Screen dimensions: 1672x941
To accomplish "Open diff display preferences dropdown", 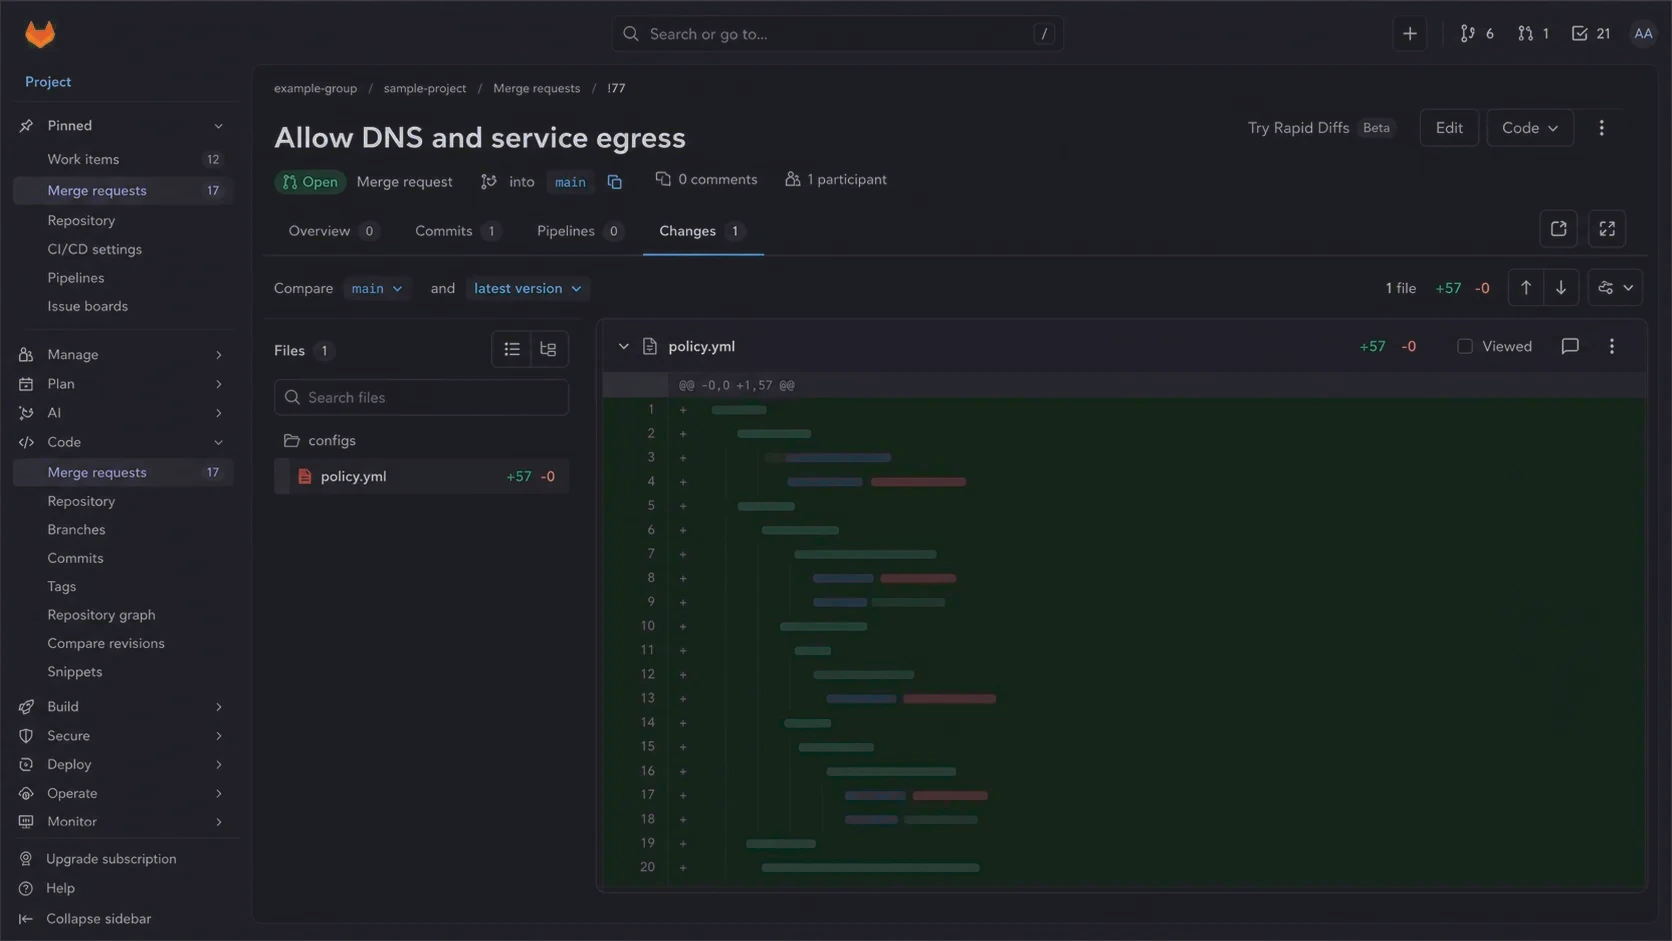I will 1615,288.
